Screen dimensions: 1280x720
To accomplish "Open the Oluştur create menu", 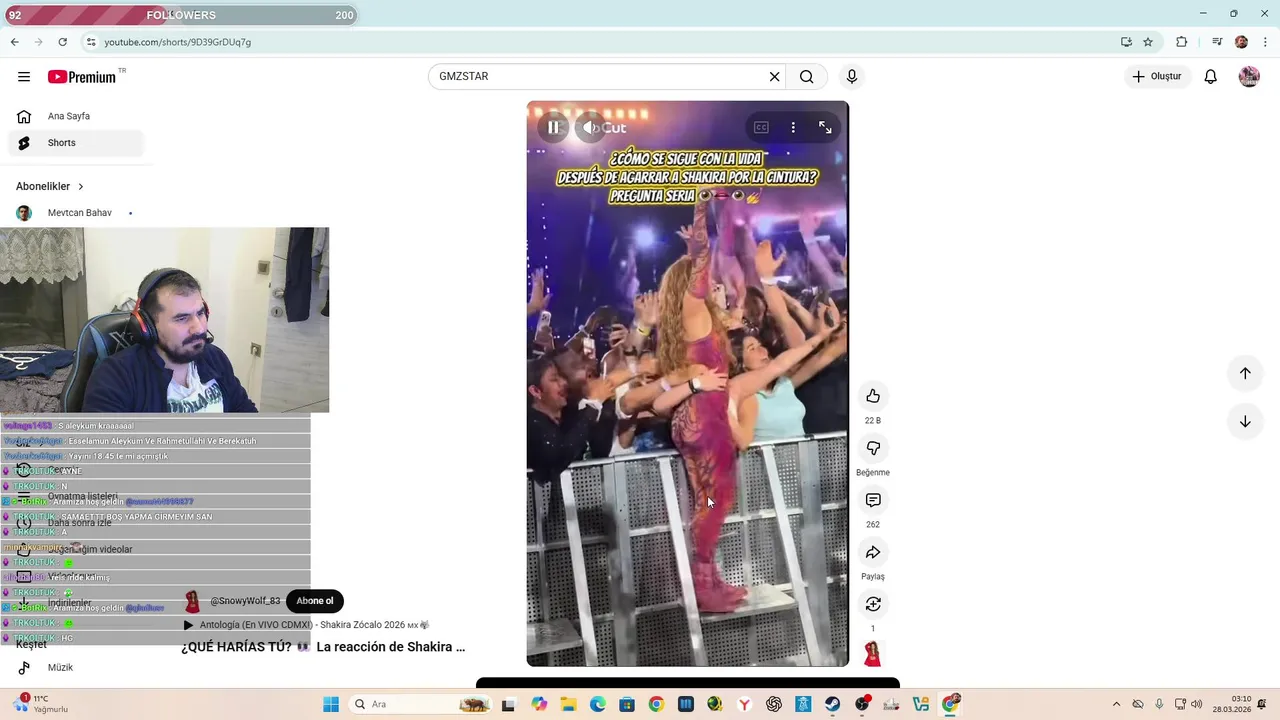I will pyautogui.click(x=1157, y=77).
